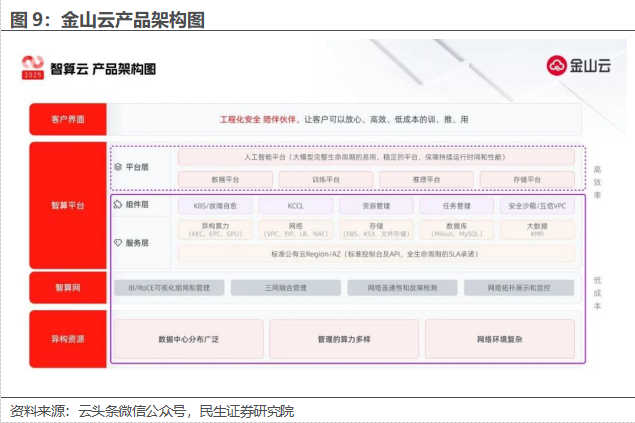
Task: Click the 平台层 stacked-layers icon
Action: pyautogui.click(x=118, y=167)
